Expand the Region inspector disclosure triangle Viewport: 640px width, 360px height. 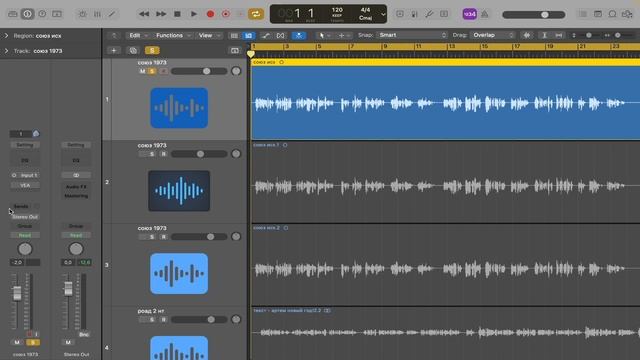pos(6,36)
